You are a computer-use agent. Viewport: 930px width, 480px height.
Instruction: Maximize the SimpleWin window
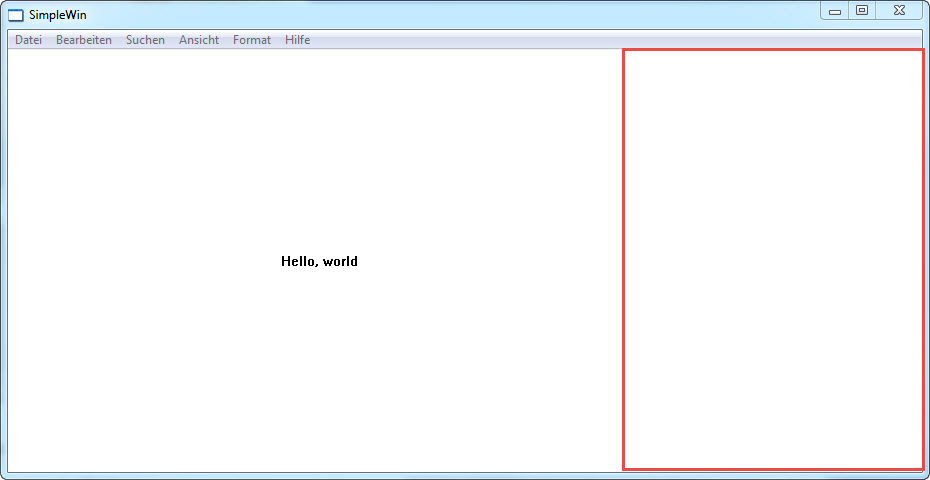coord(862,10)
